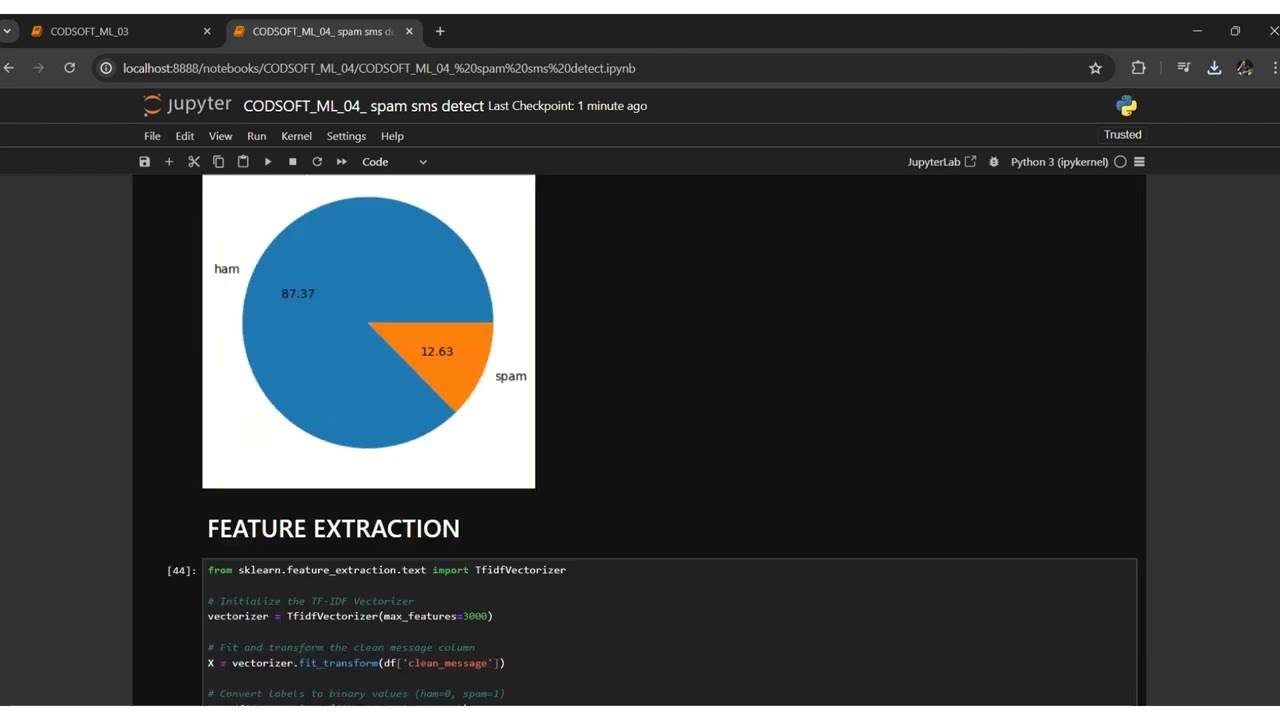
Task: Open the Settings menu
Action: tap(346, 136)
